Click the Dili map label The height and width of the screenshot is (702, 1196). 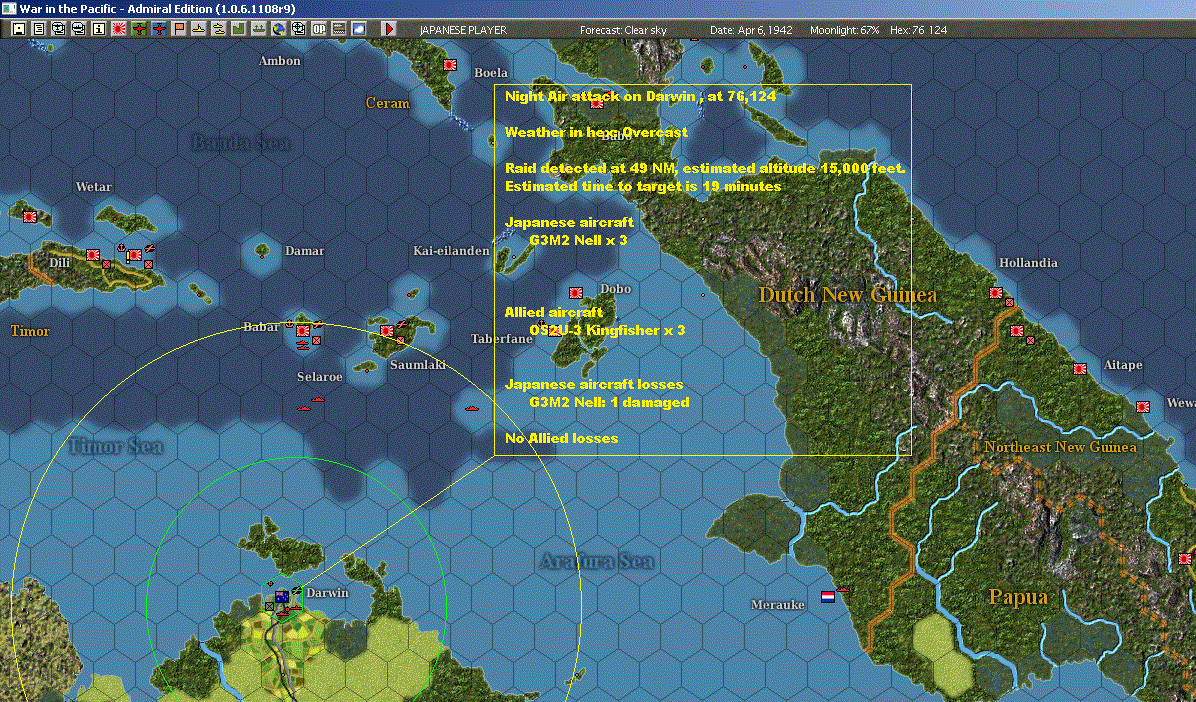coord(59,263)
